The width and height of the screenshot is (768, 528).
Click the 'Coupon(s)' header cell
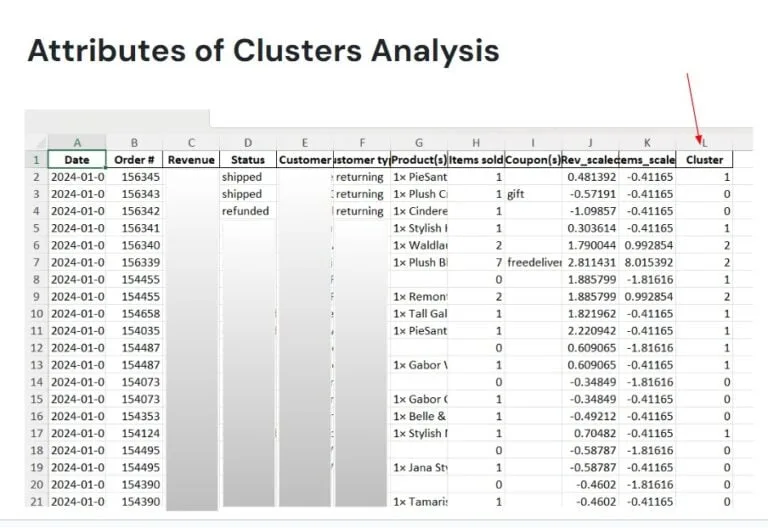[x=533, y=160]
